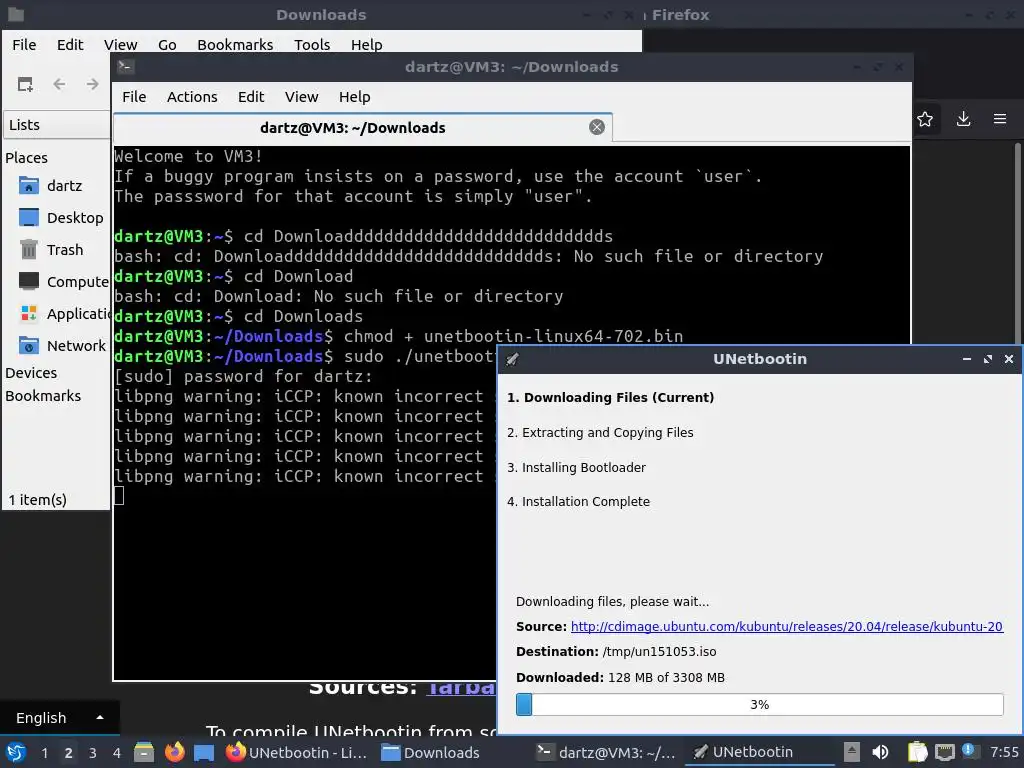Open the terminal Help menu

[355, 97]
